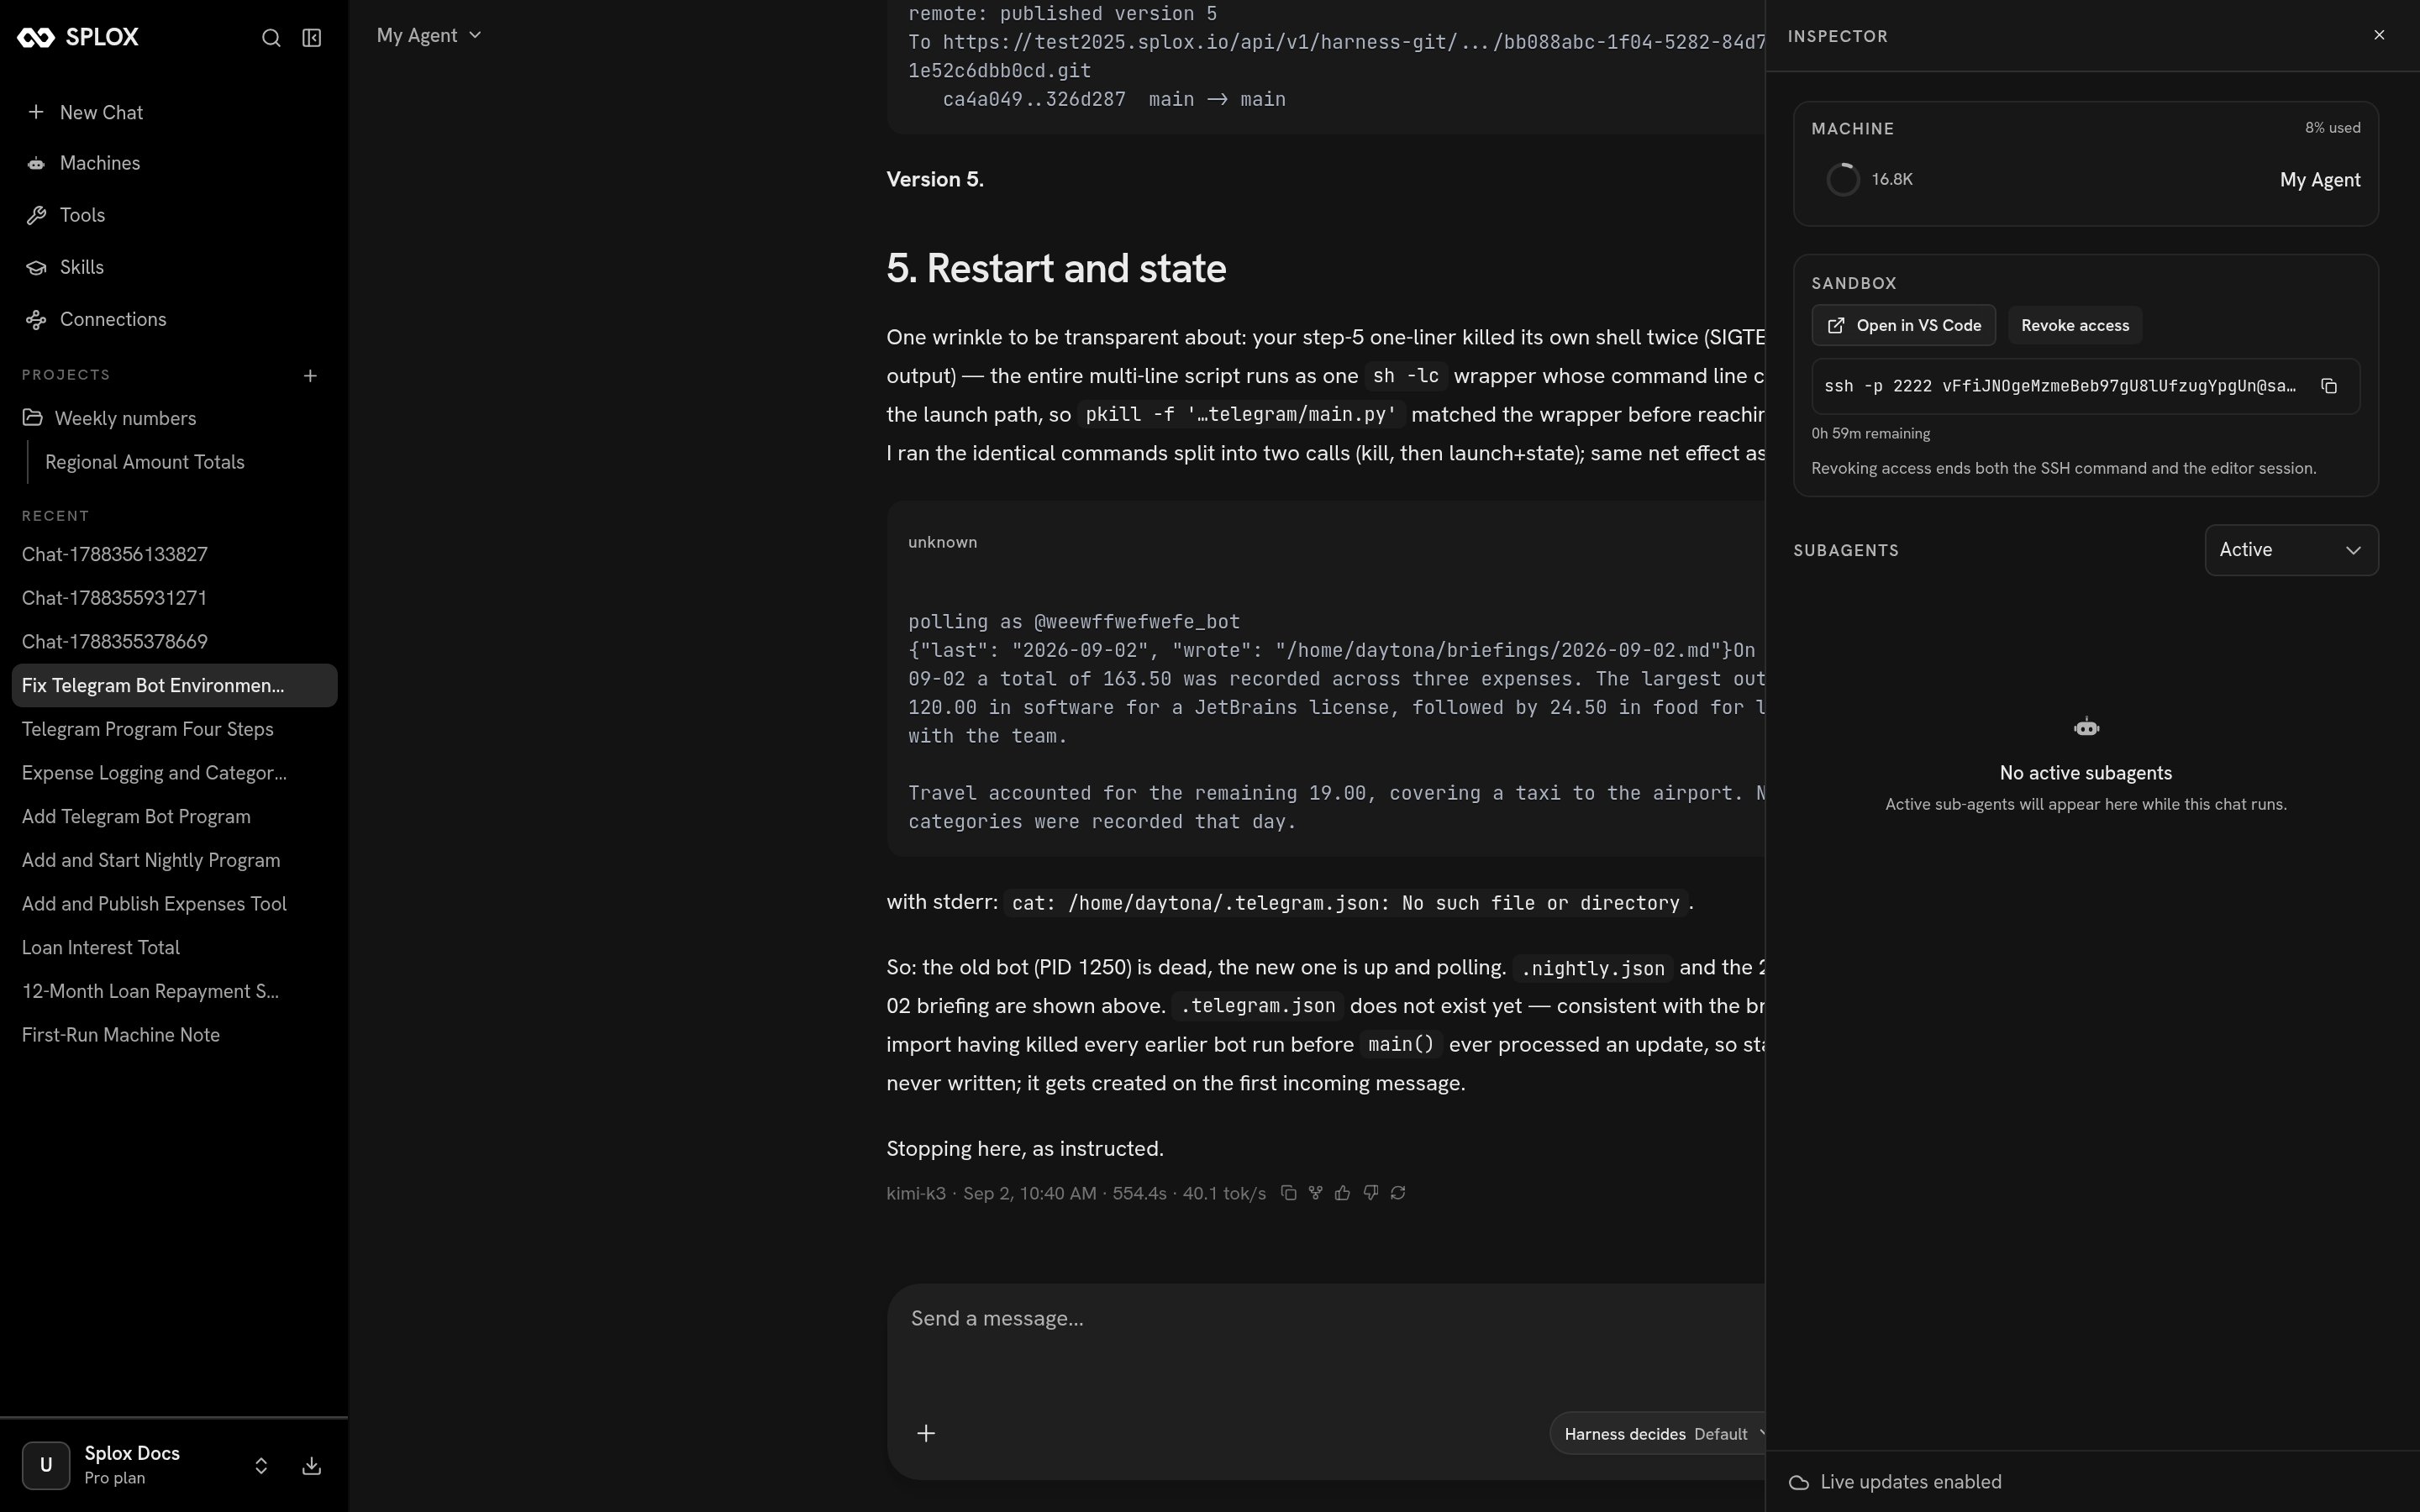Open Add and Start Nightly Program chat
The width and height of the screenshot is (2420, 1512).
(x=174, y=860)
